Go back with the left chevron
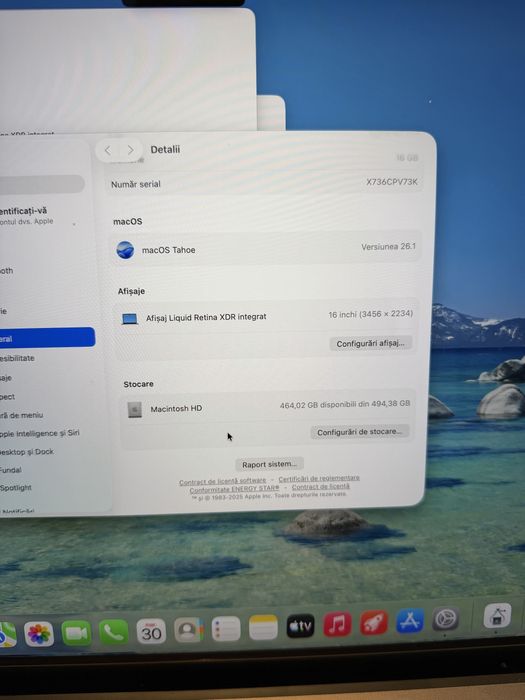The image size is (525, 700). point(108,150)
